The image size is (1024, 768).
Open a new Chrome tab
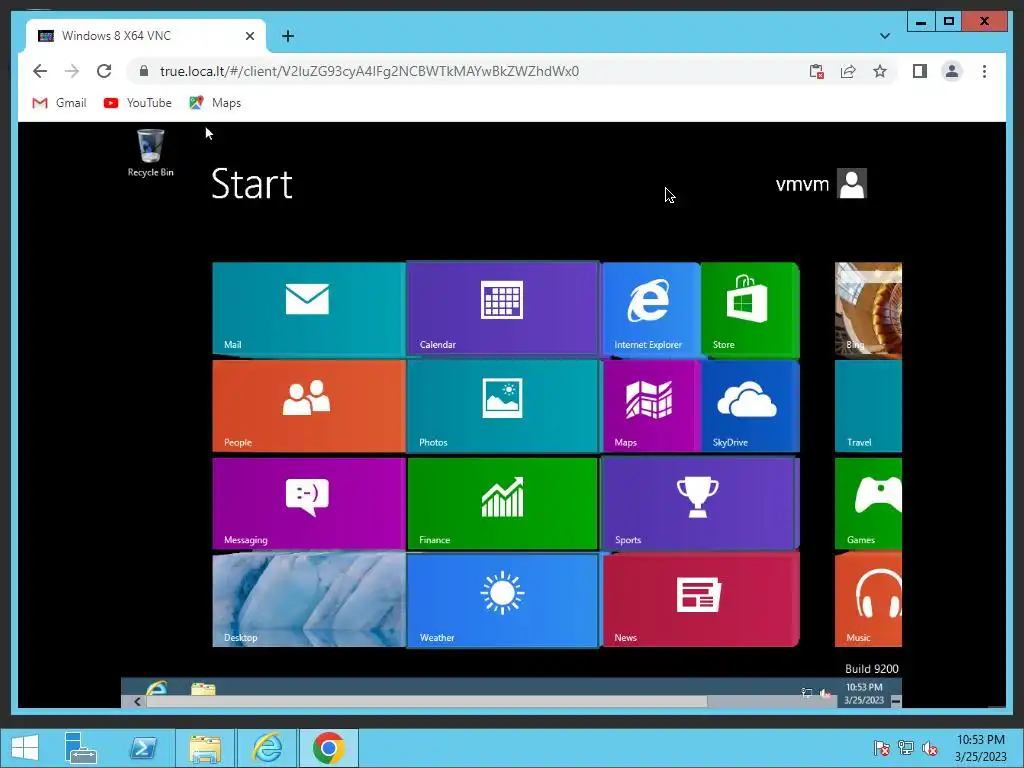pyautogui.click(x=288, y=36)
